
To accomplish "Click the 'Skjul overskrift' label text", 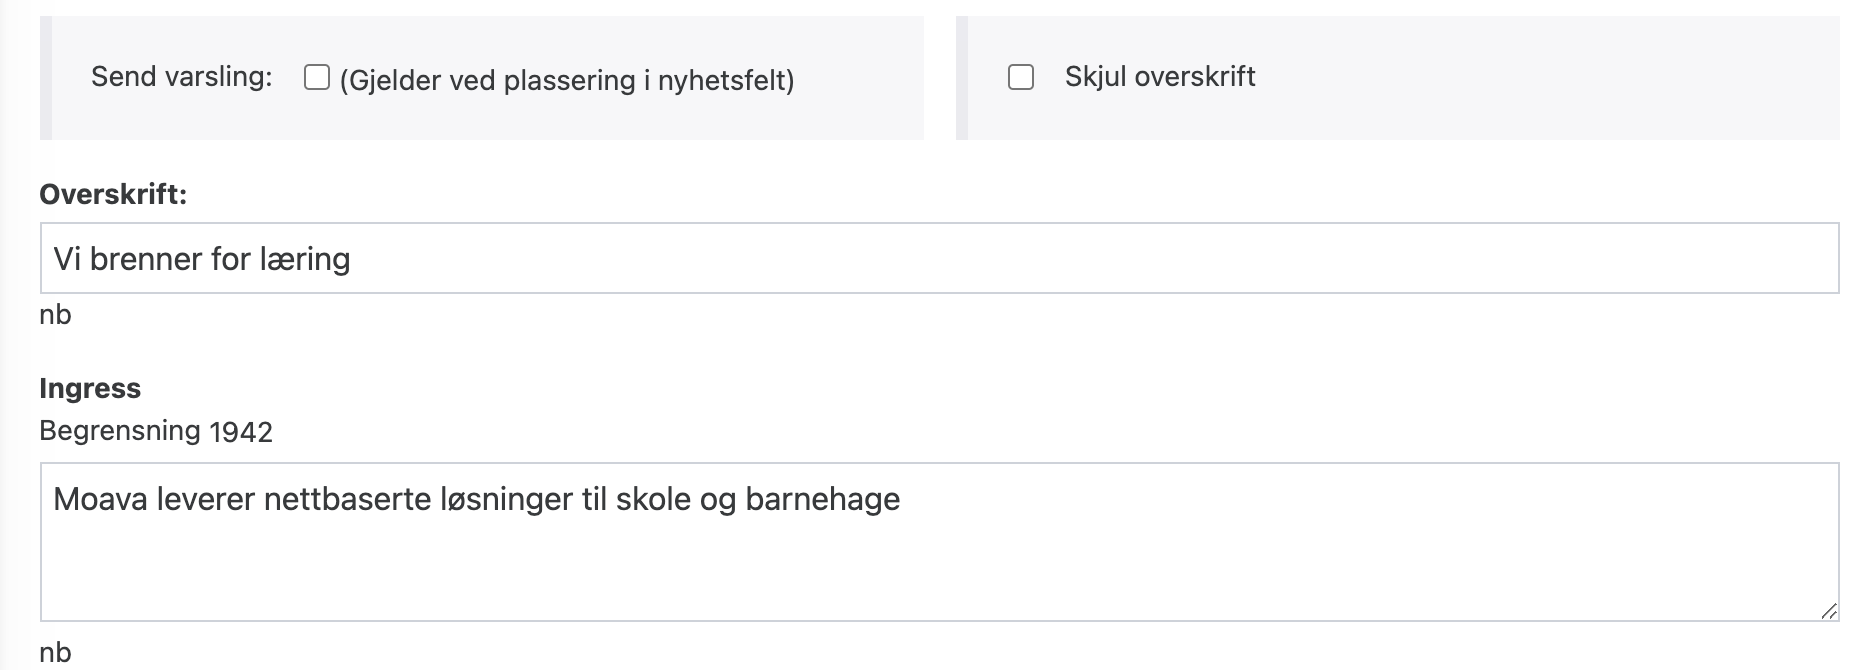I will point(1159,77).
